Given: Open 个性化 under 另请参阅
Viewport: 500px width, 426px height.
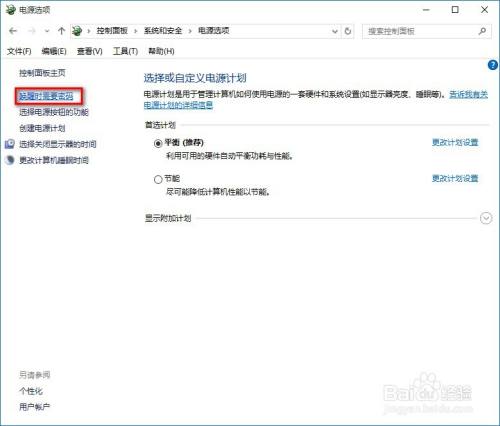Looking at the screenshot, I should [31, 391].
